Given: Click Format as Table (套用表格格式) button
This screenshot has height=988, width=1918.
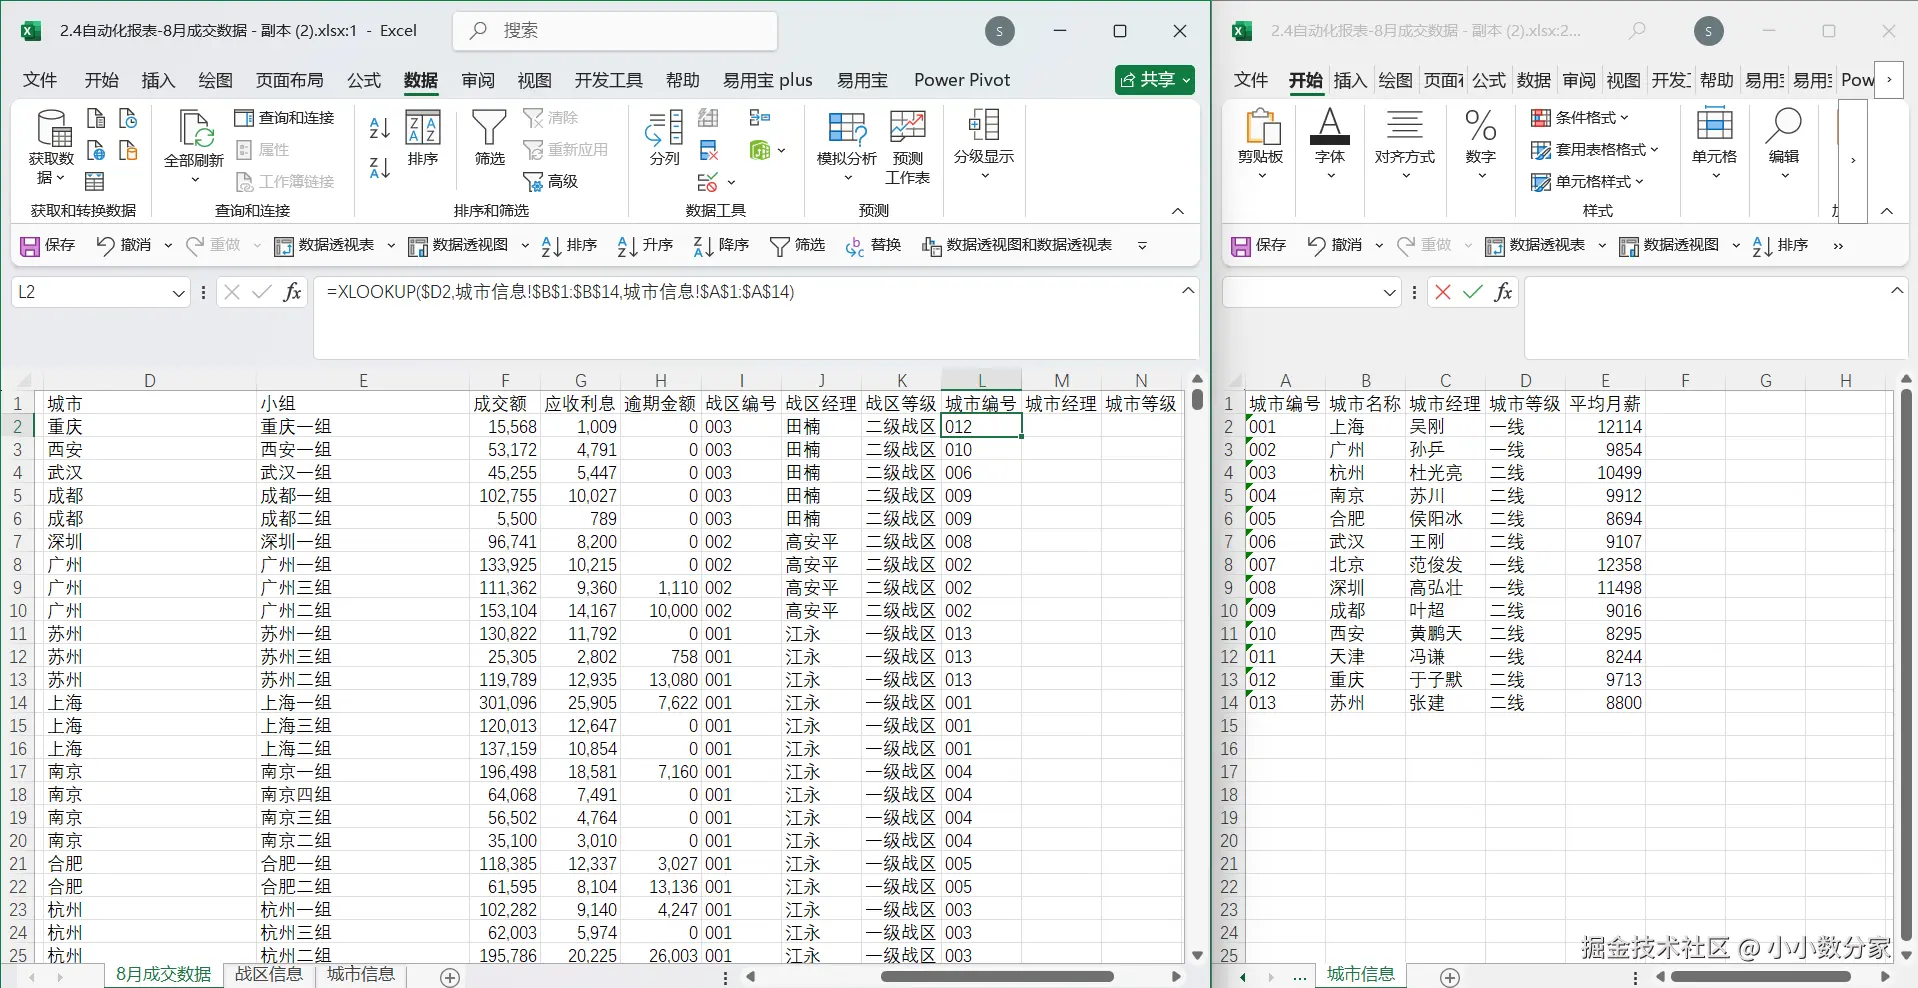Looking at the screenshot, I should (x=1595, y=150).
